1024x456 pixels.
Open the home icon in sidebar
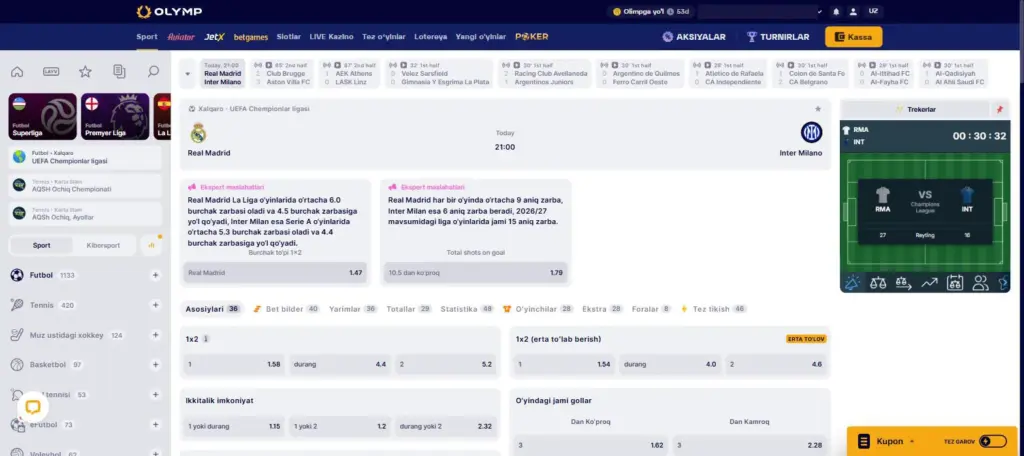click(x=17, y=72)
